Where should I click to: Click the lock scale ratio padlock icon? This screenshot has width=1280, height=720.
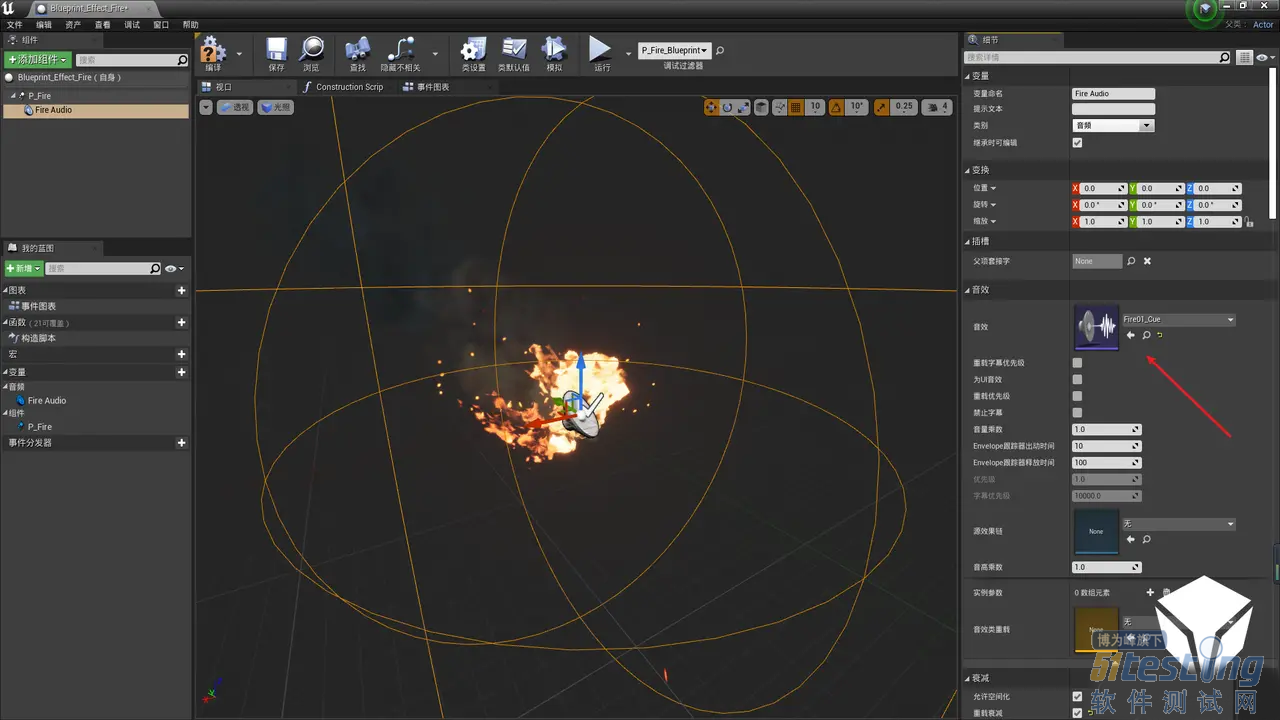(1250, 222)
